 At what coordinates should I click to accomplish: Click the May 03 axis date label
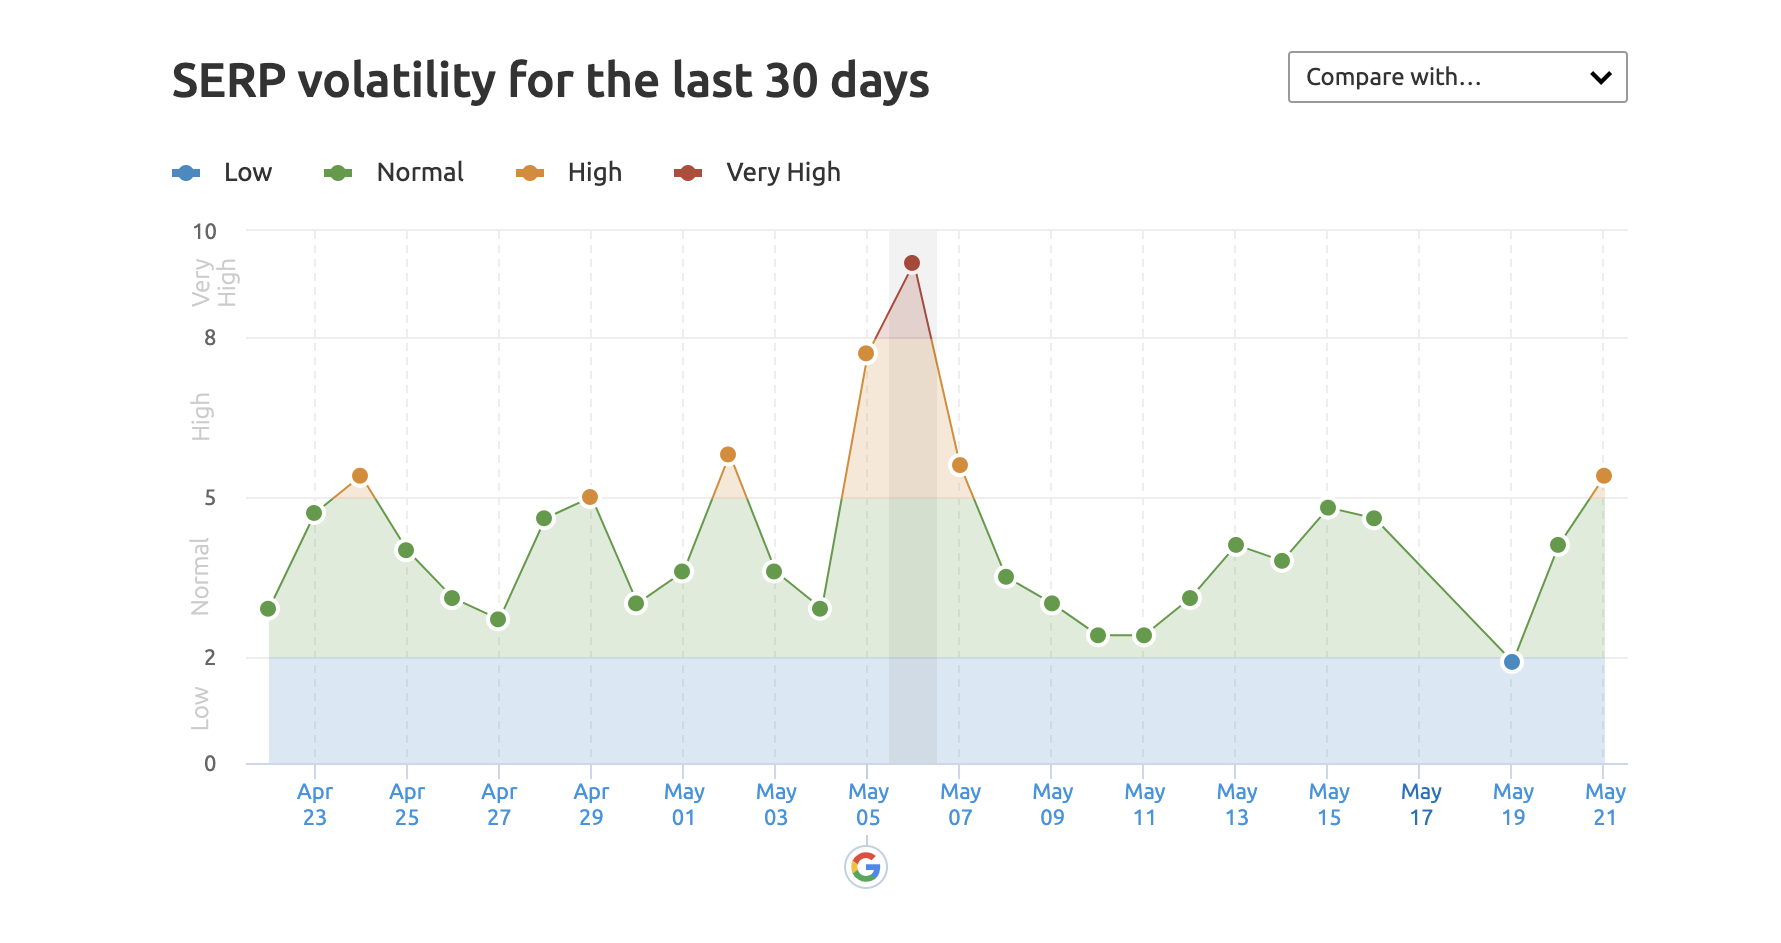coord(776,805)
